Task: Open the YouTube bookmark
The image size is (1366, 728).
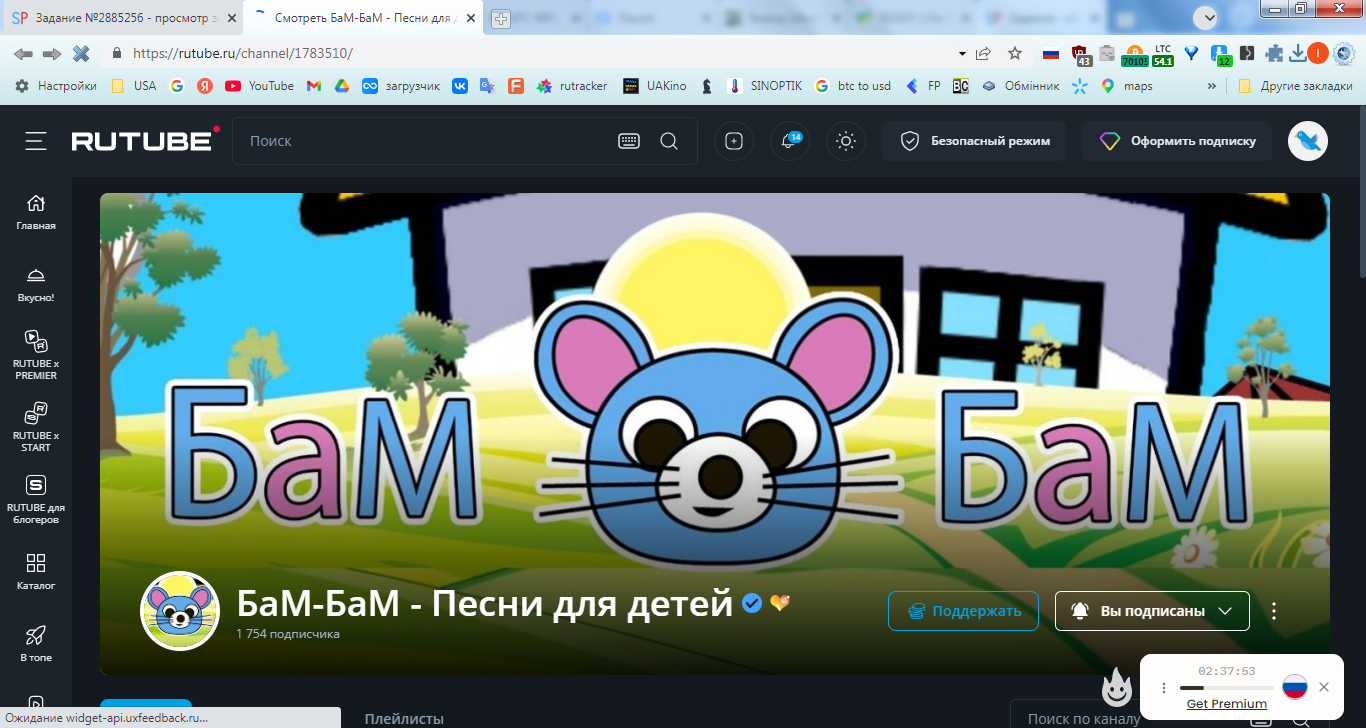Action: click(x=260, y=86)
